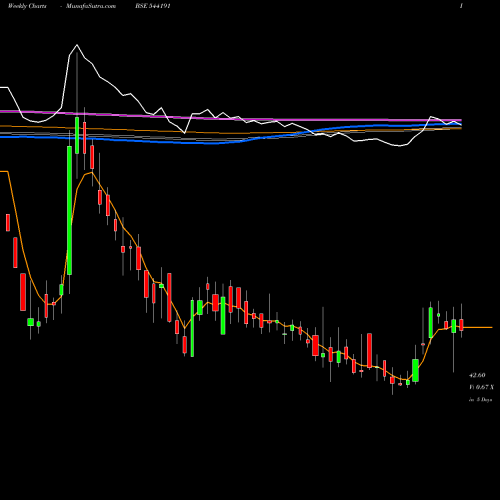500x500 pixels.
Task: Click the "in 5 Days" label
Action: click(x=480, y=399)
